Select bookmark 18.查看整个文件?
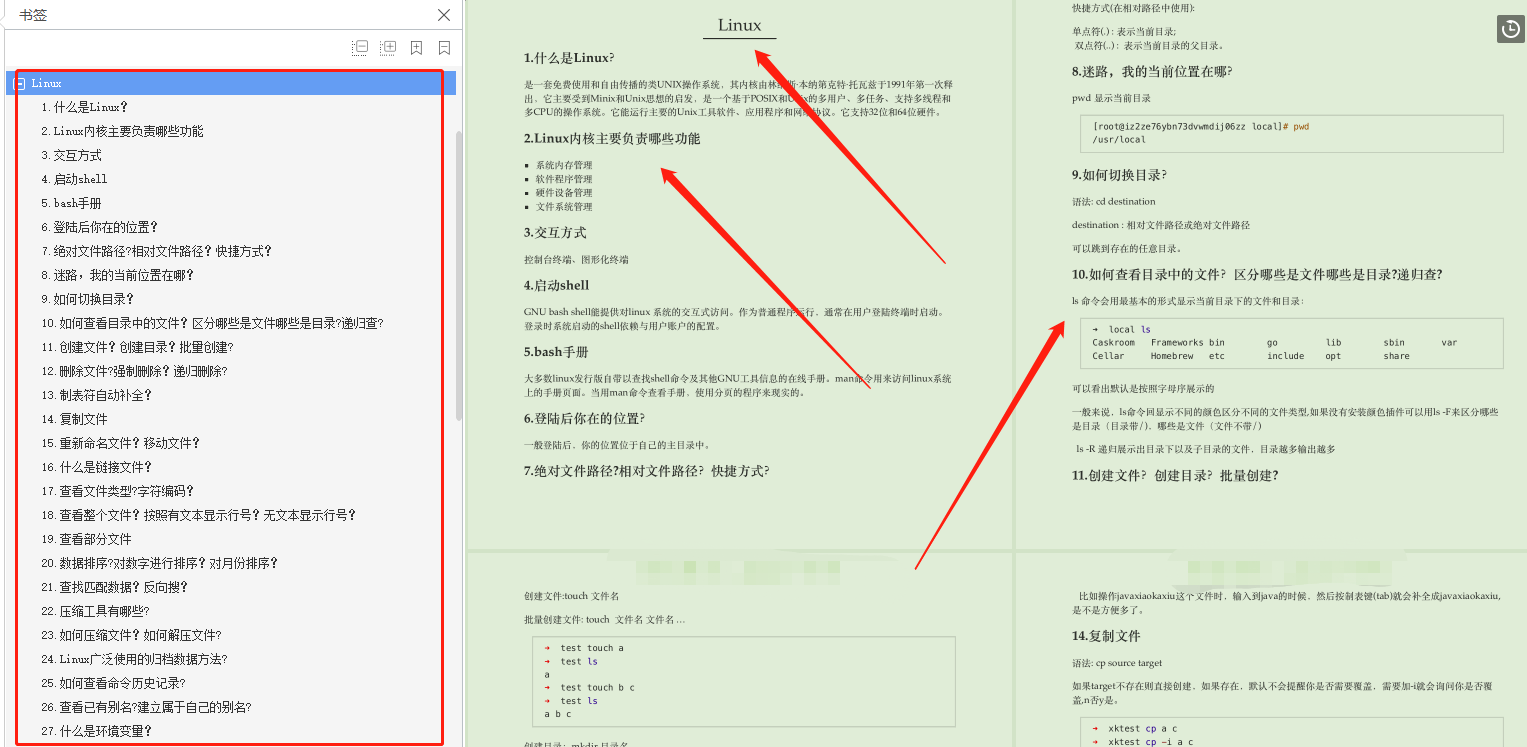This screenshot has height=747, width=1527. pyautogui.click(x=198, y=515)
